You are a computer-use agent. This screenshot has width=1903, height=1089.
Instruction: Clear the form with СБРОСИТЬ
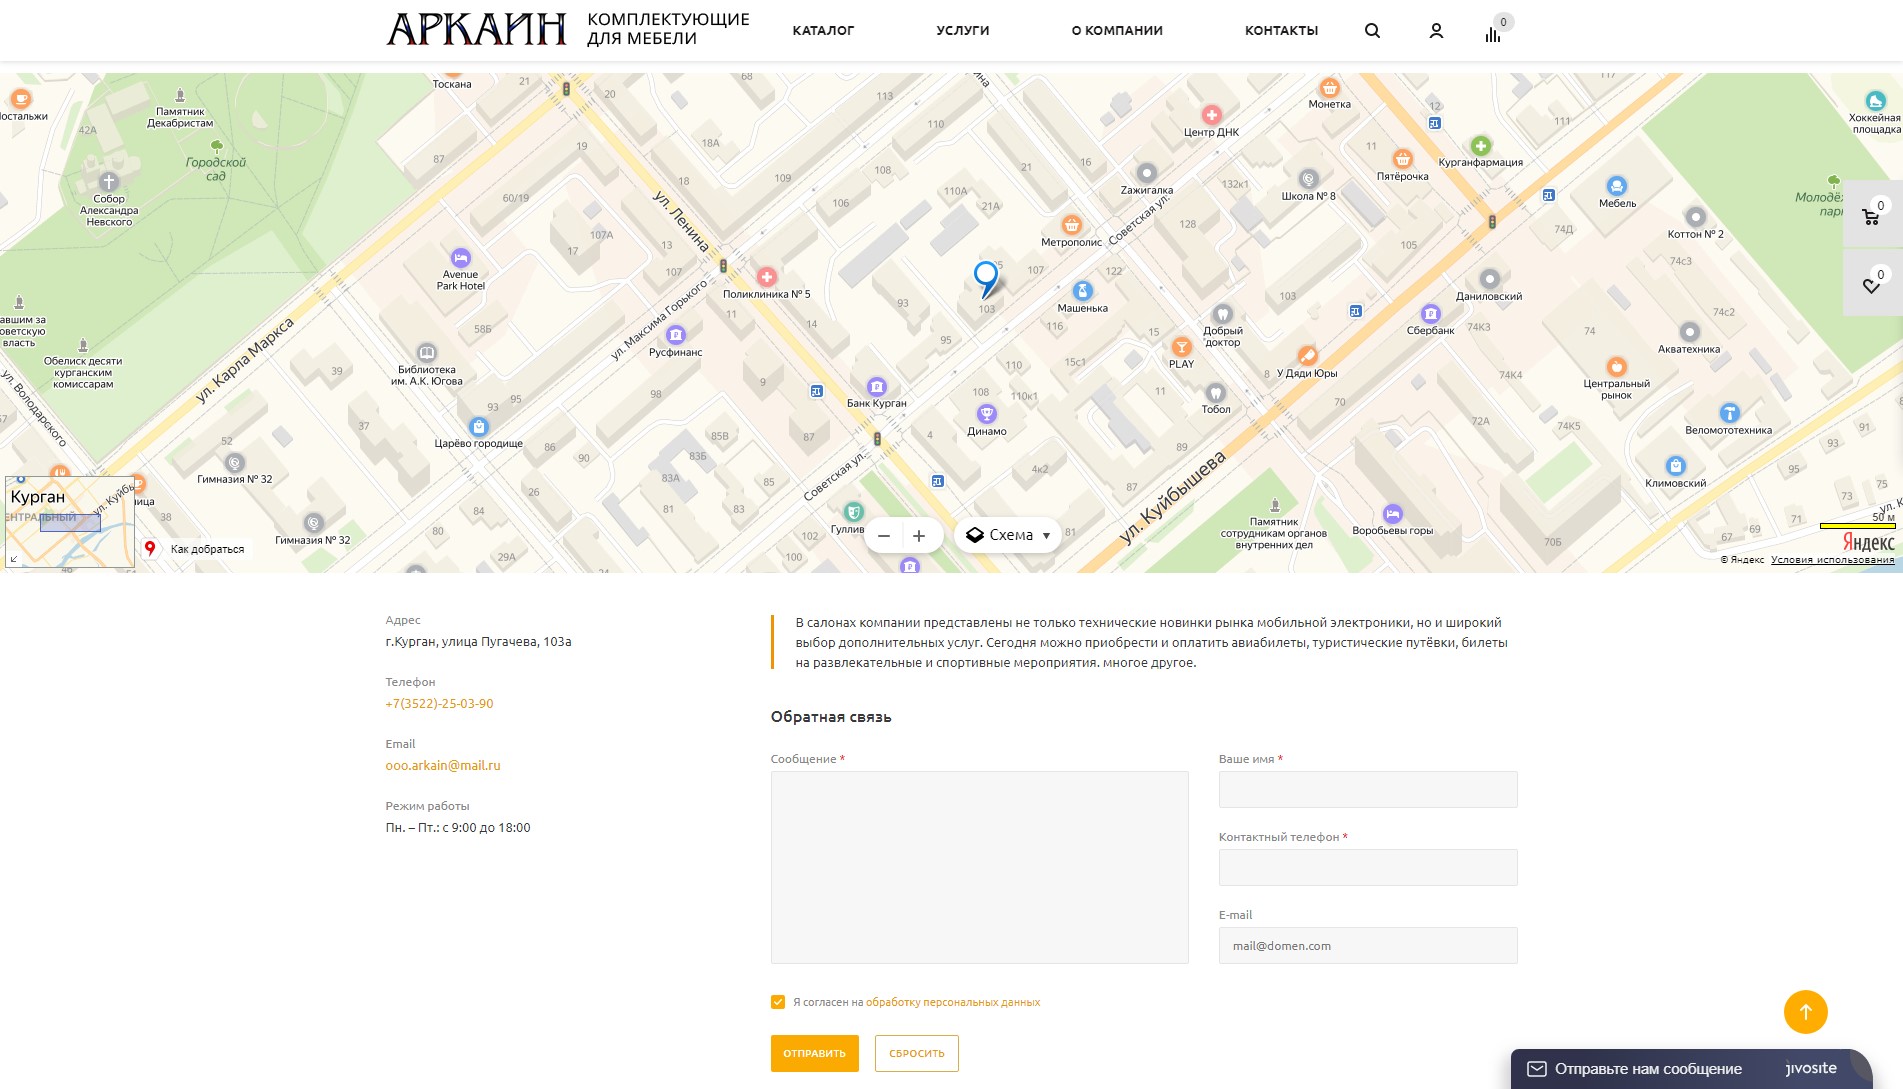click(917, 1053)
